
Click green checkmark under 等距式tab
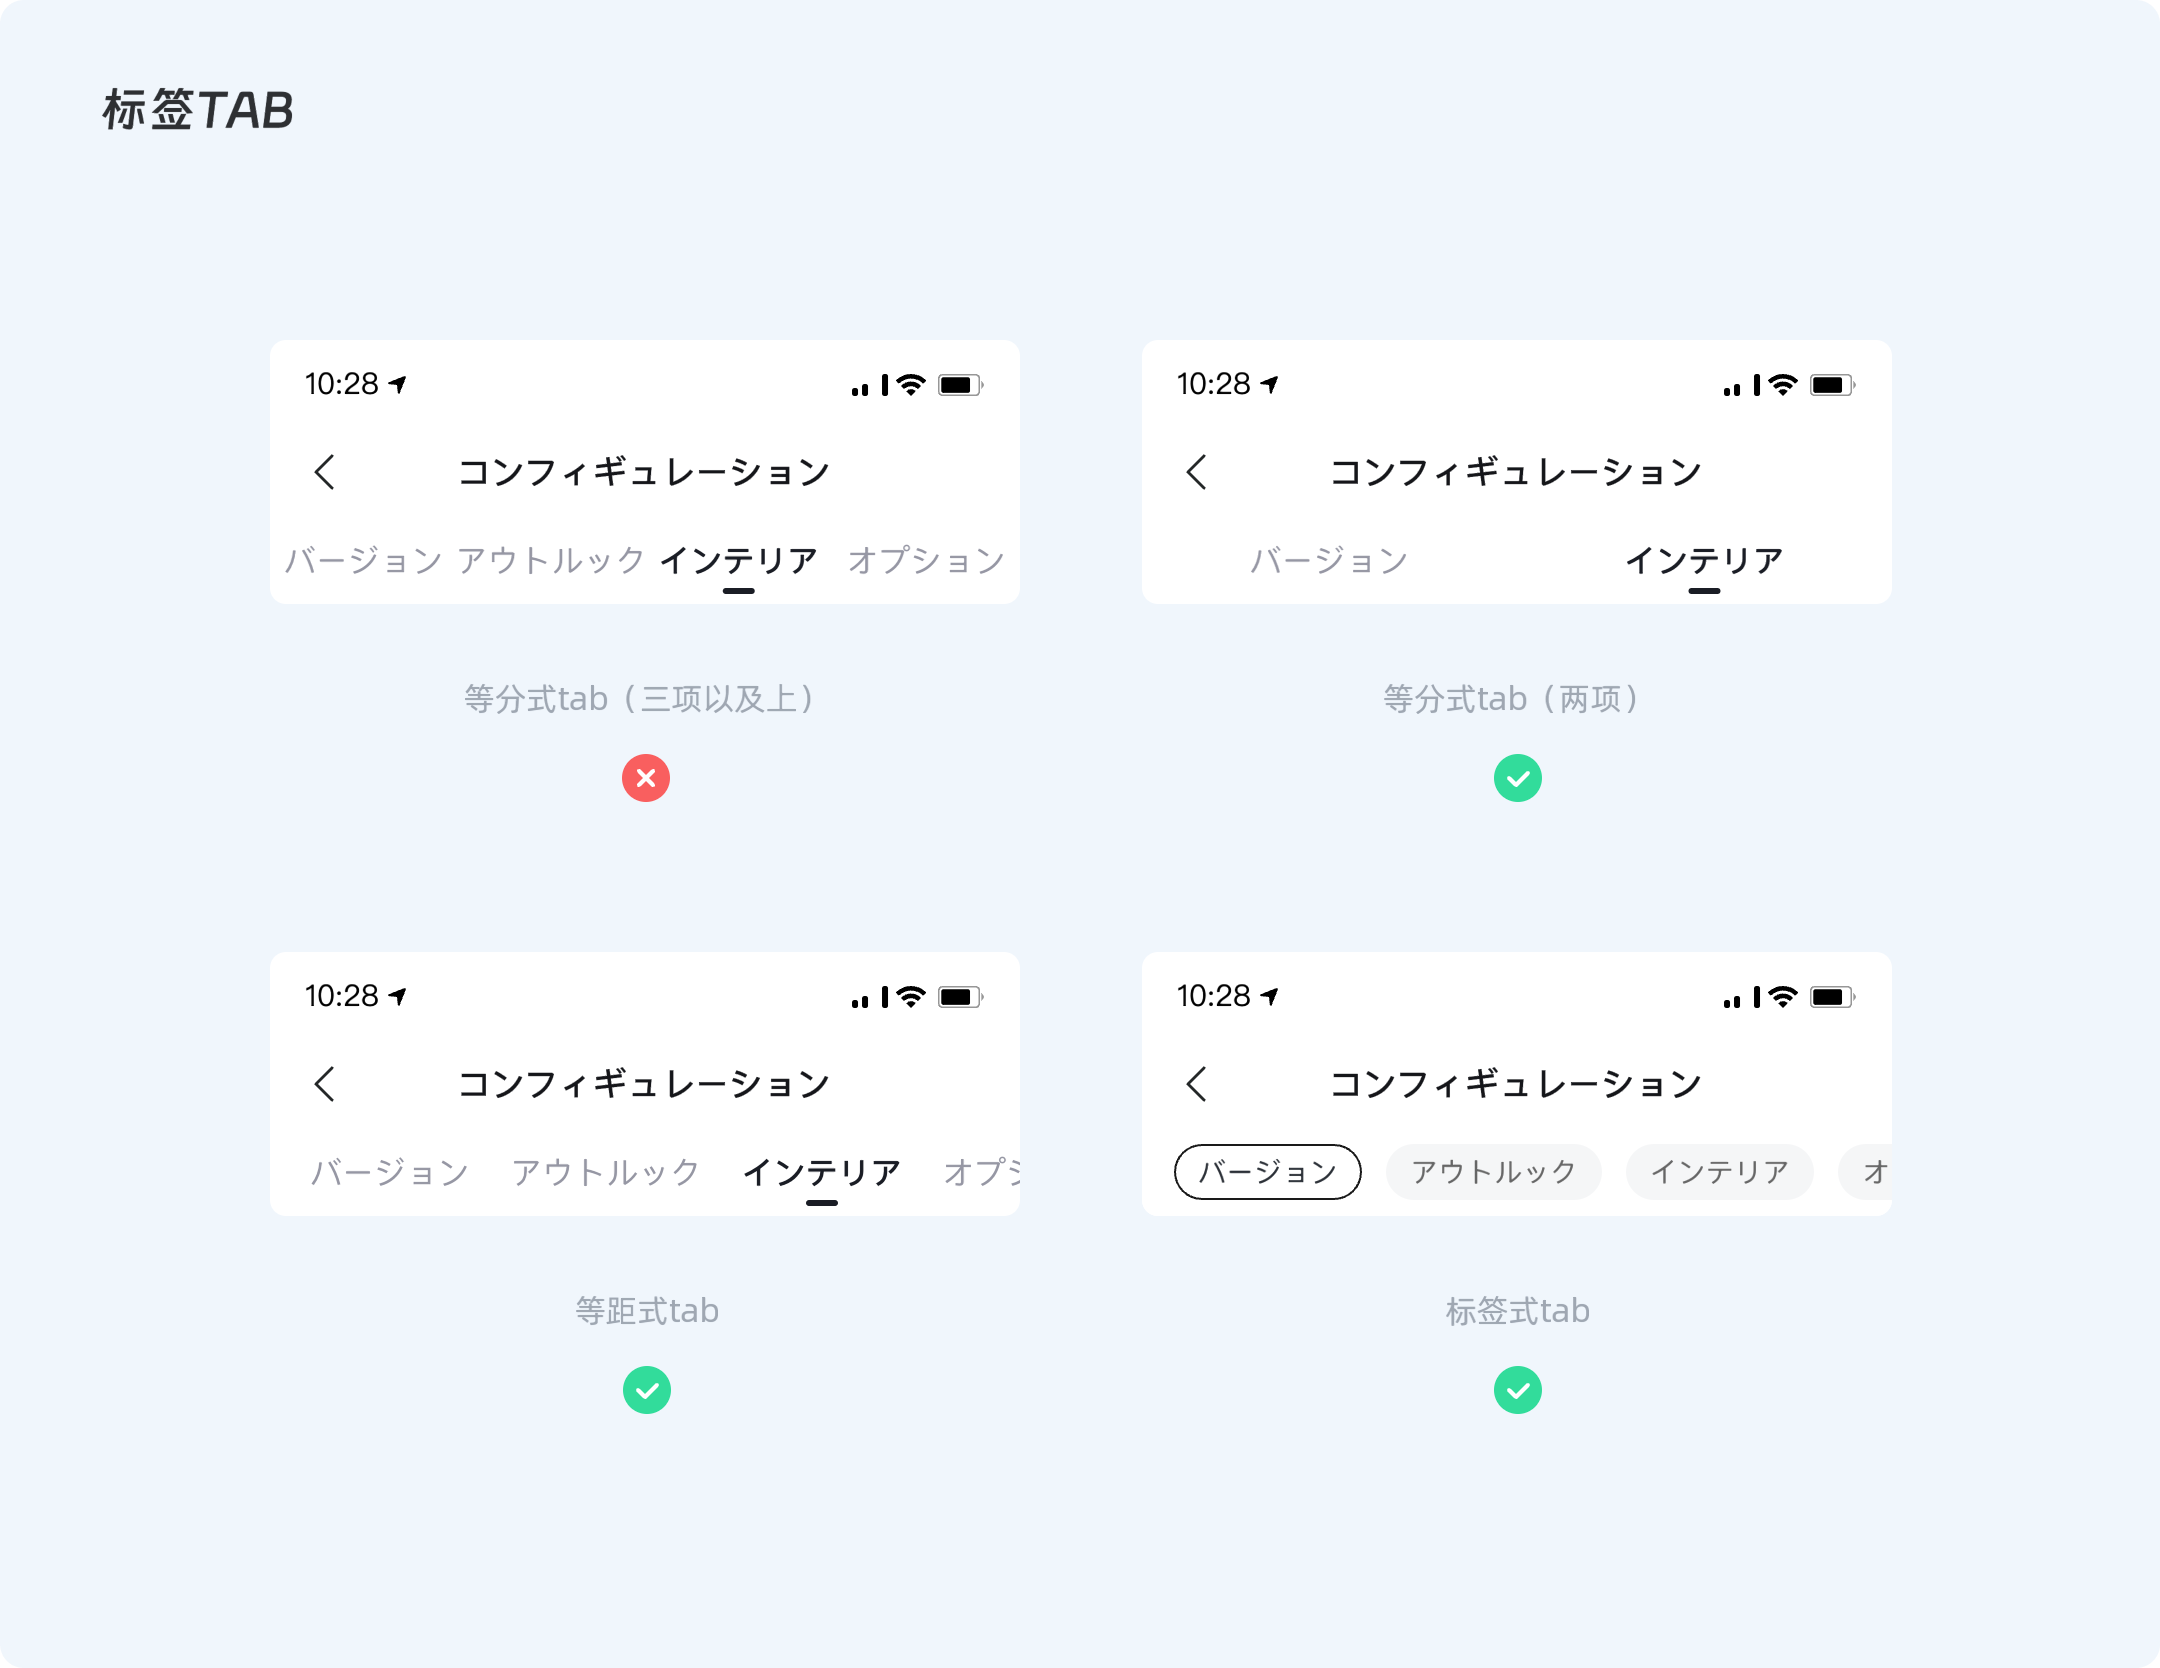point(647,1390)
